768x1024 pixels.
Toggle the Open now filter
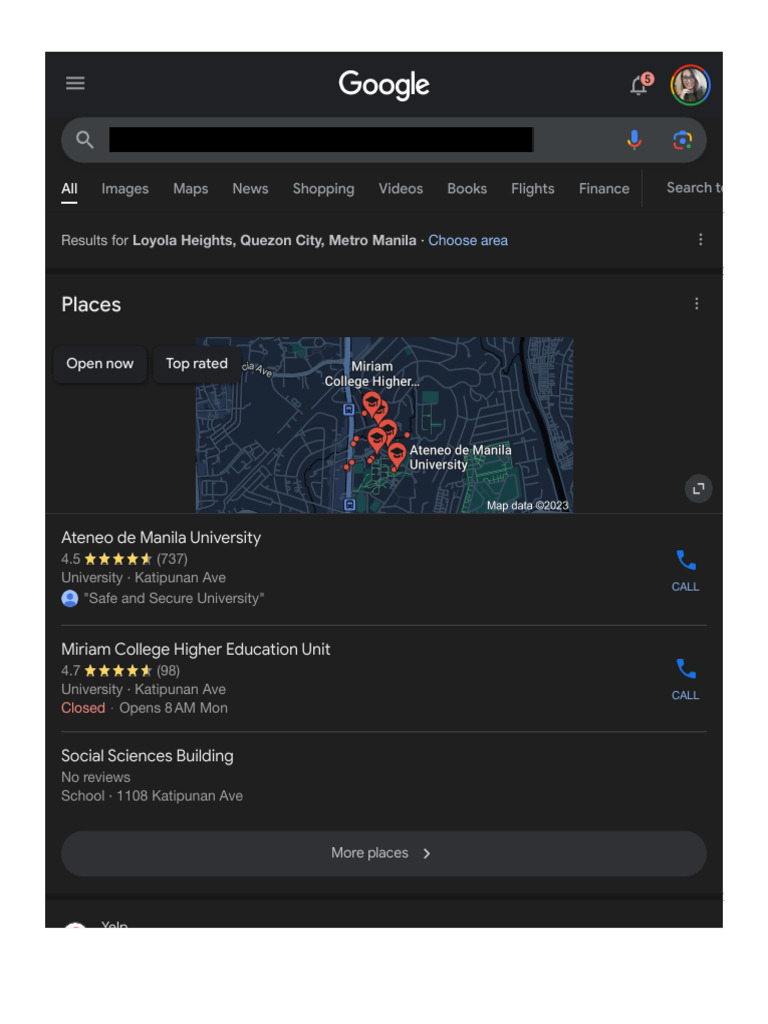click(100, 364)
